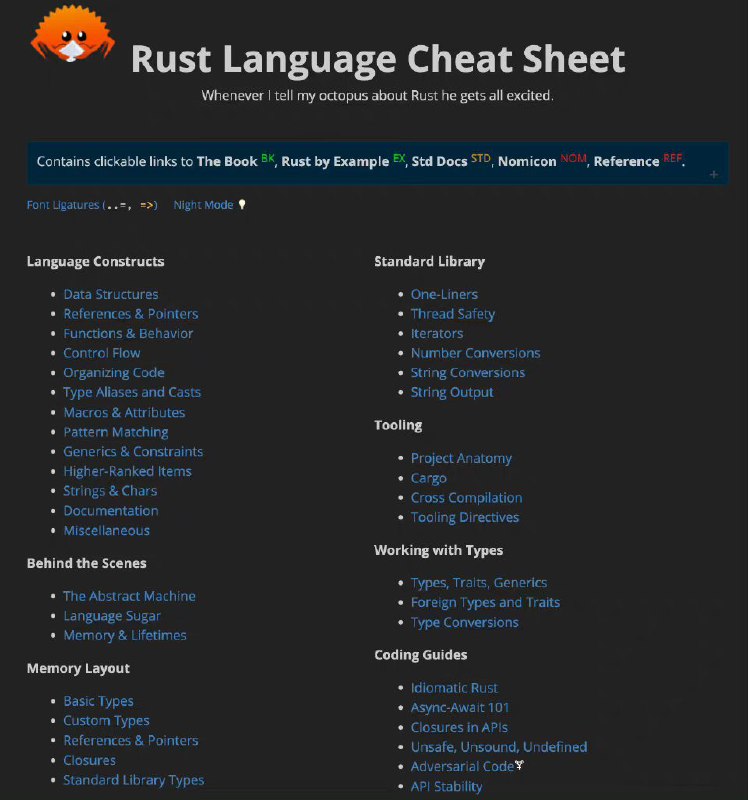Open Thread Safety link

(x=453, y=314)
